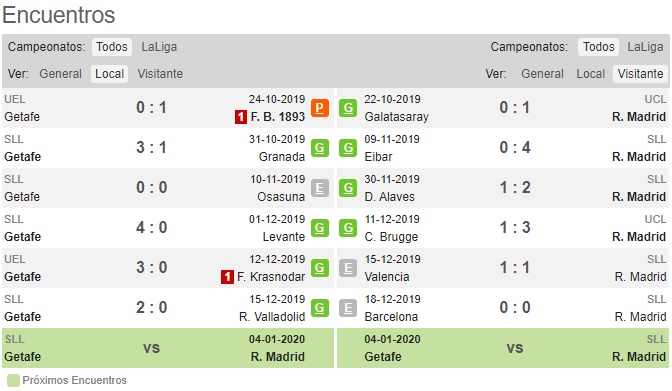672x391 pixels.
Task: Click red card icon next to F. Krasnodar
Action: 227,277
